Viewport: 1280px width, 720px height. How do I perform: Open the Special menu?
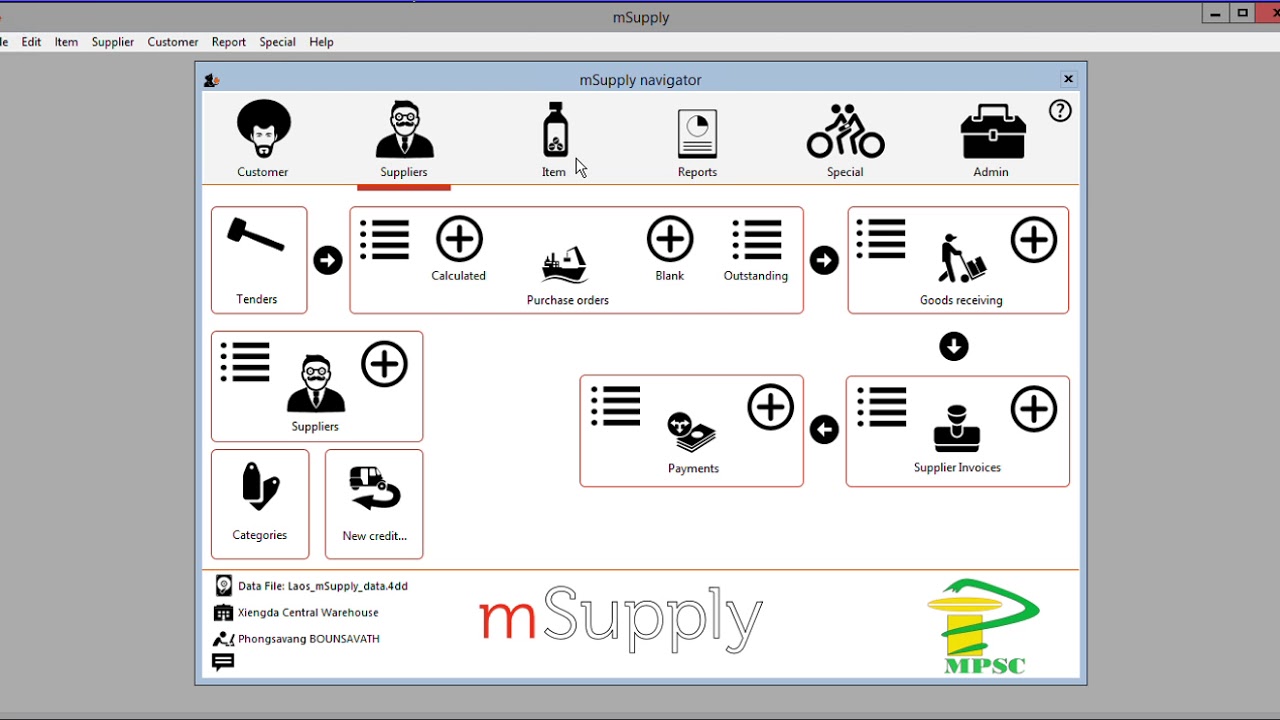pos(277,42)
